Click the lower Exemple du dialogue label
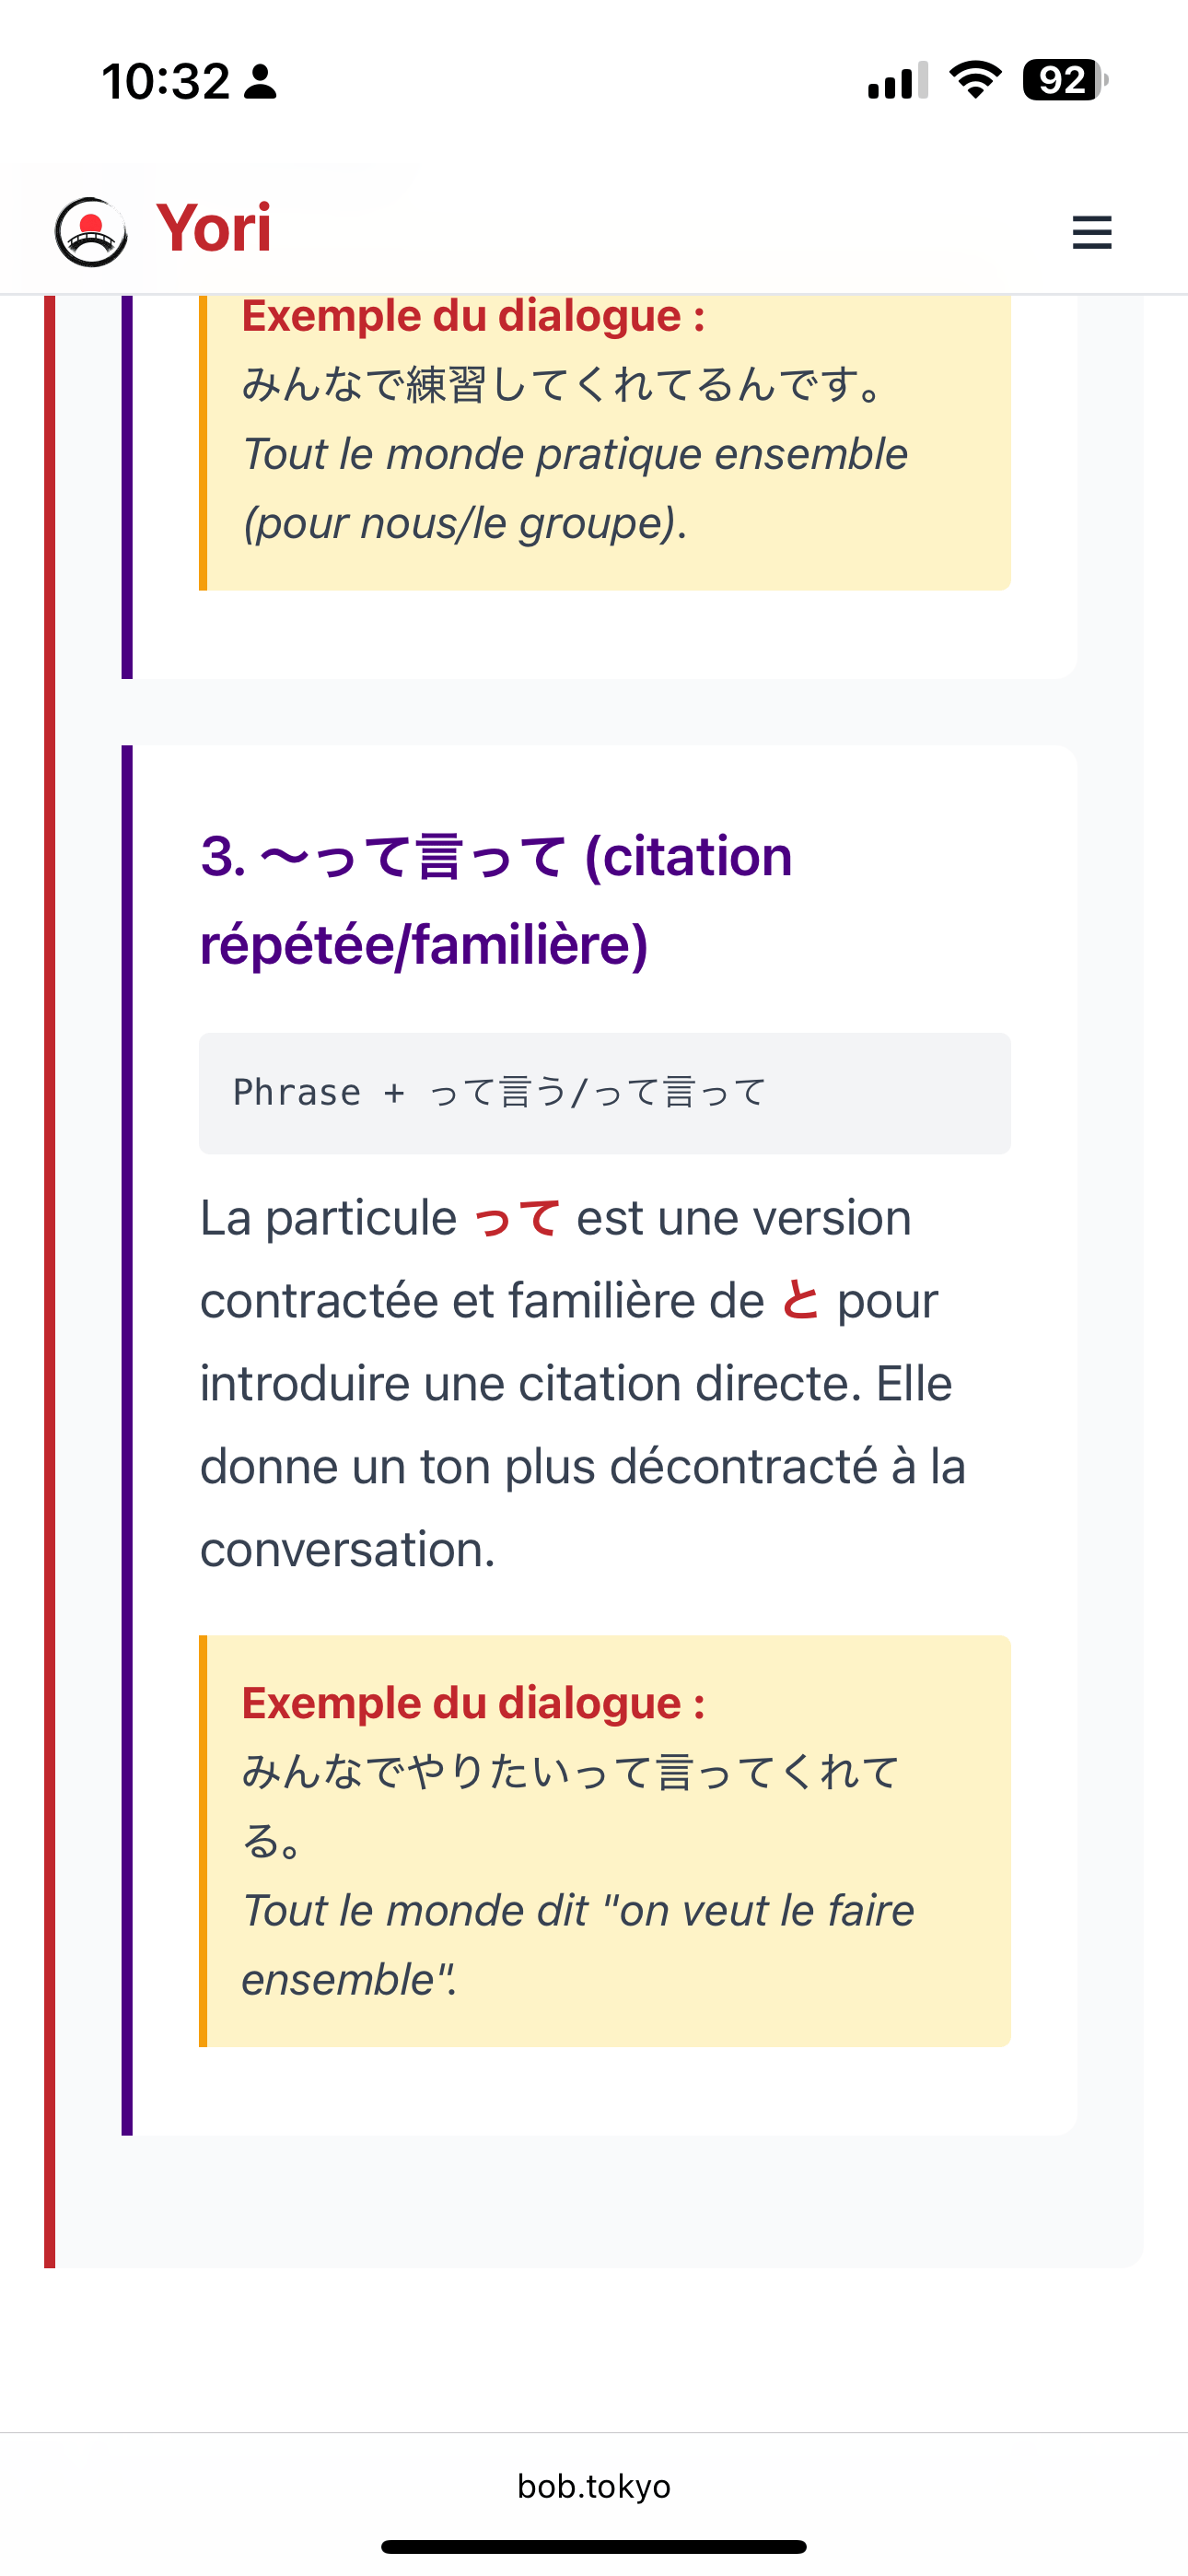The width and height of the screenshot is (1188, 2576). pyautogui.click(x=473, y=1703)
